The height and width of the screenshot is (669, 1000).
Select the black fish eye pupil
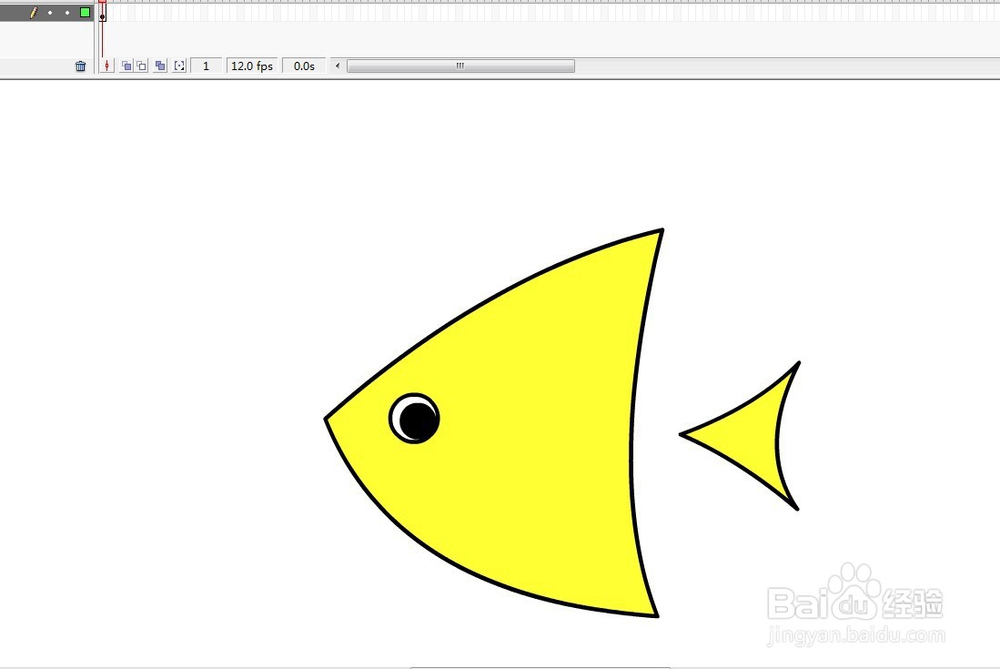[x=418, y=421]
